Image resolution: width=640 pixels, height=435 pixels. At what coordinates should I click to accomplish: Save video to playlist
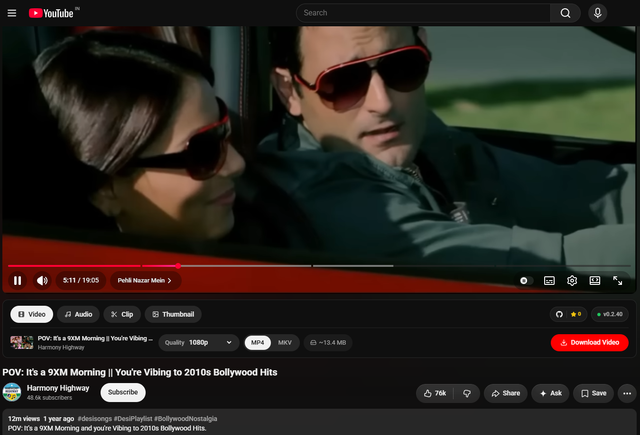(x=593, y=393)
